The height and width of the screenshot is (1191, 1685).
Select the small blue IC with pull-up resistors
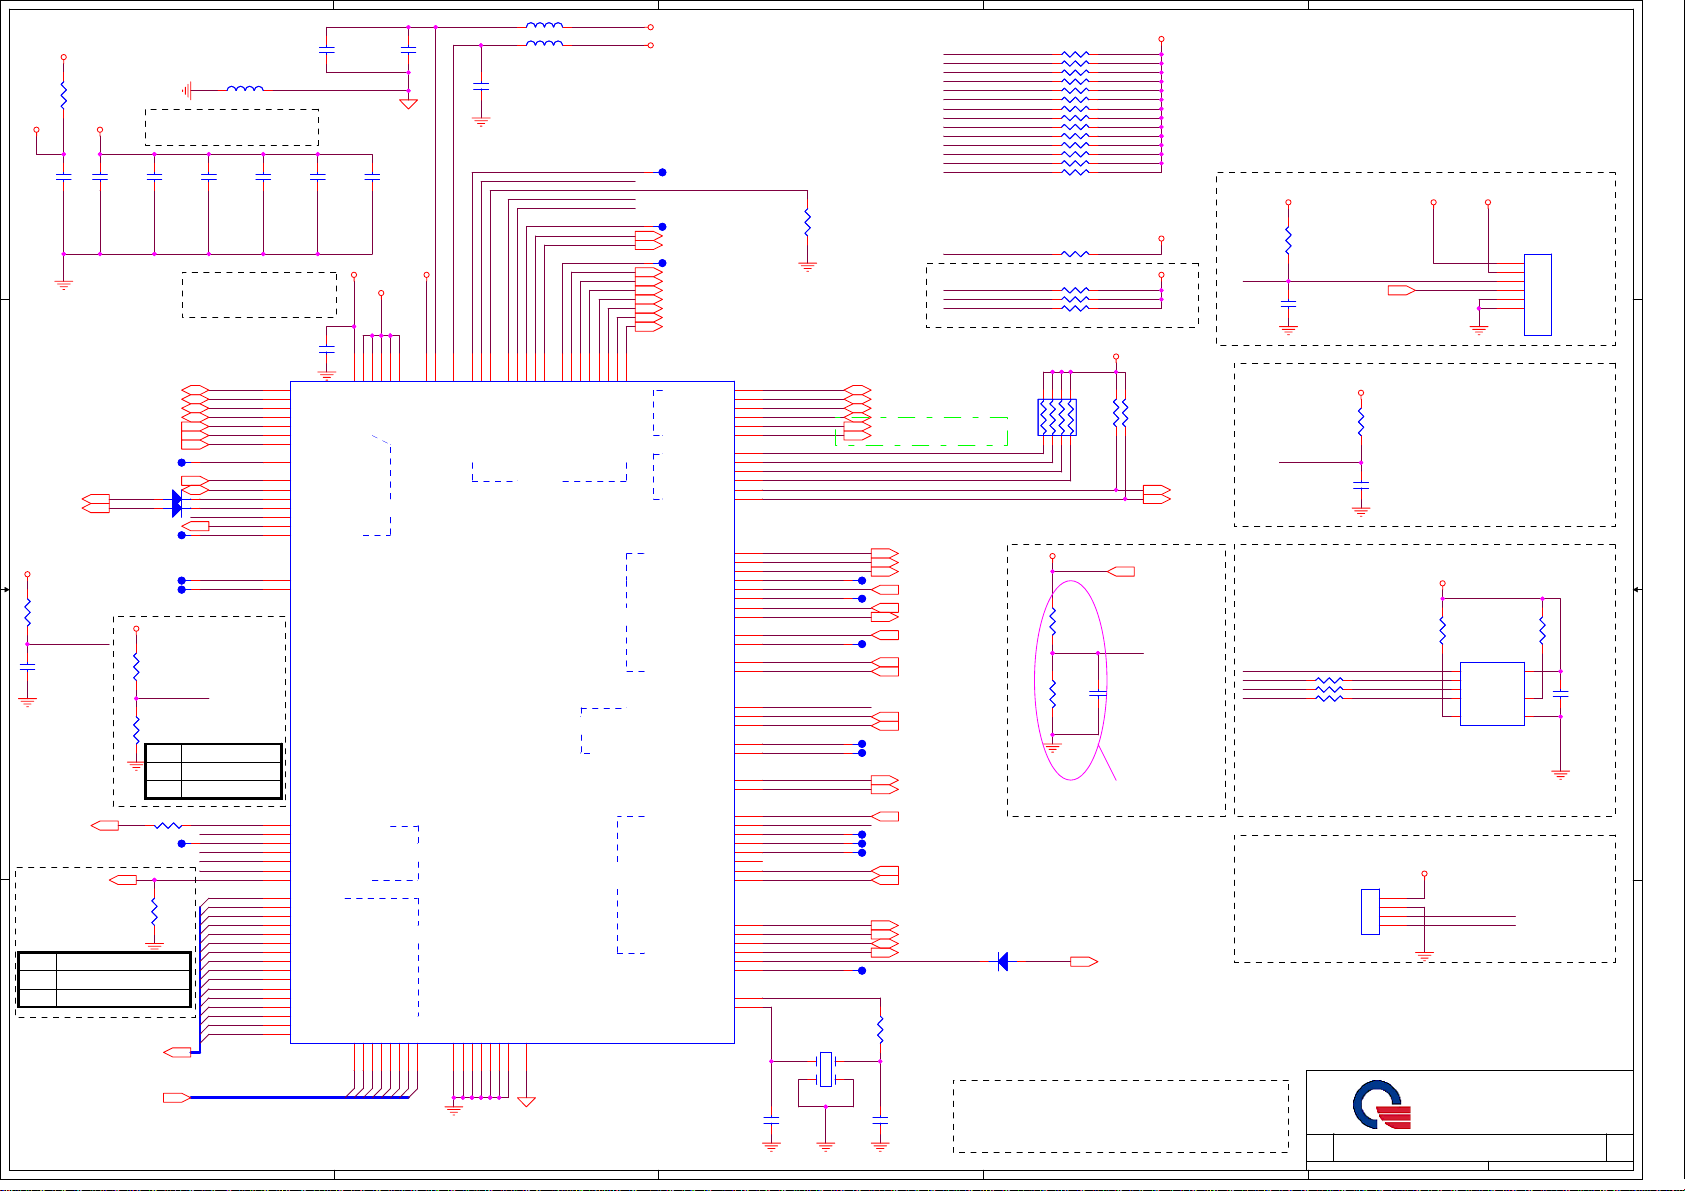tap(1492, 693)
